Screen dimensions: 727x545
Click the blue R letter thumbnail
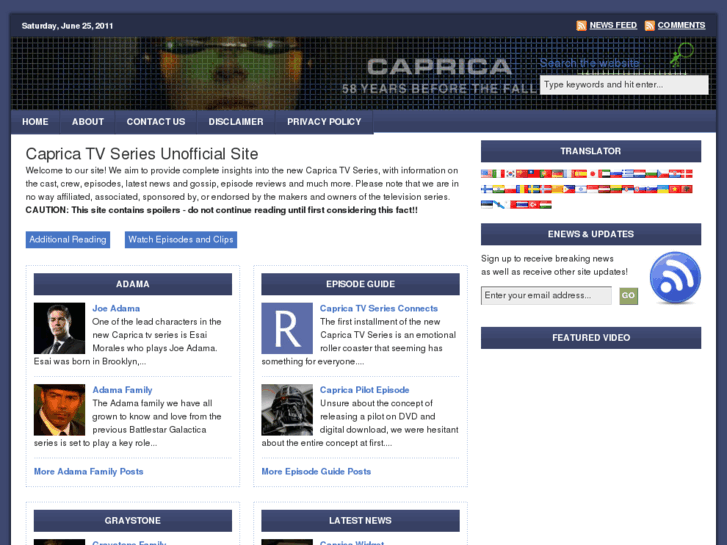pyautogui.click(x=287, y=328)
